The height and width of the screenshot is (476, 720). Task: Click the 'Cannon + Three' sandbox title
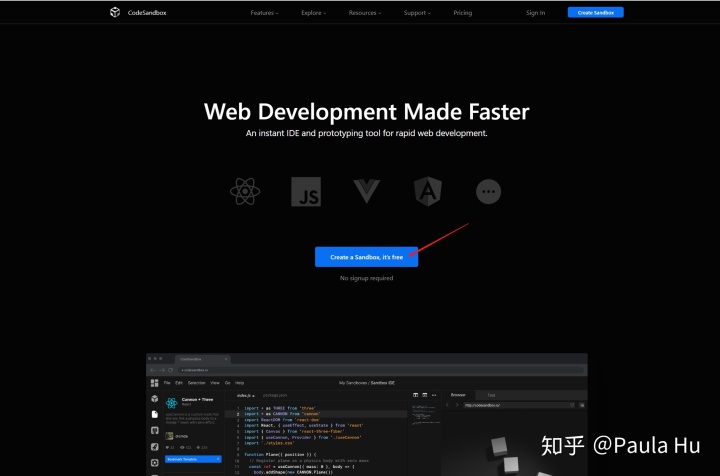pyautogui.click(x=197, y=399)
